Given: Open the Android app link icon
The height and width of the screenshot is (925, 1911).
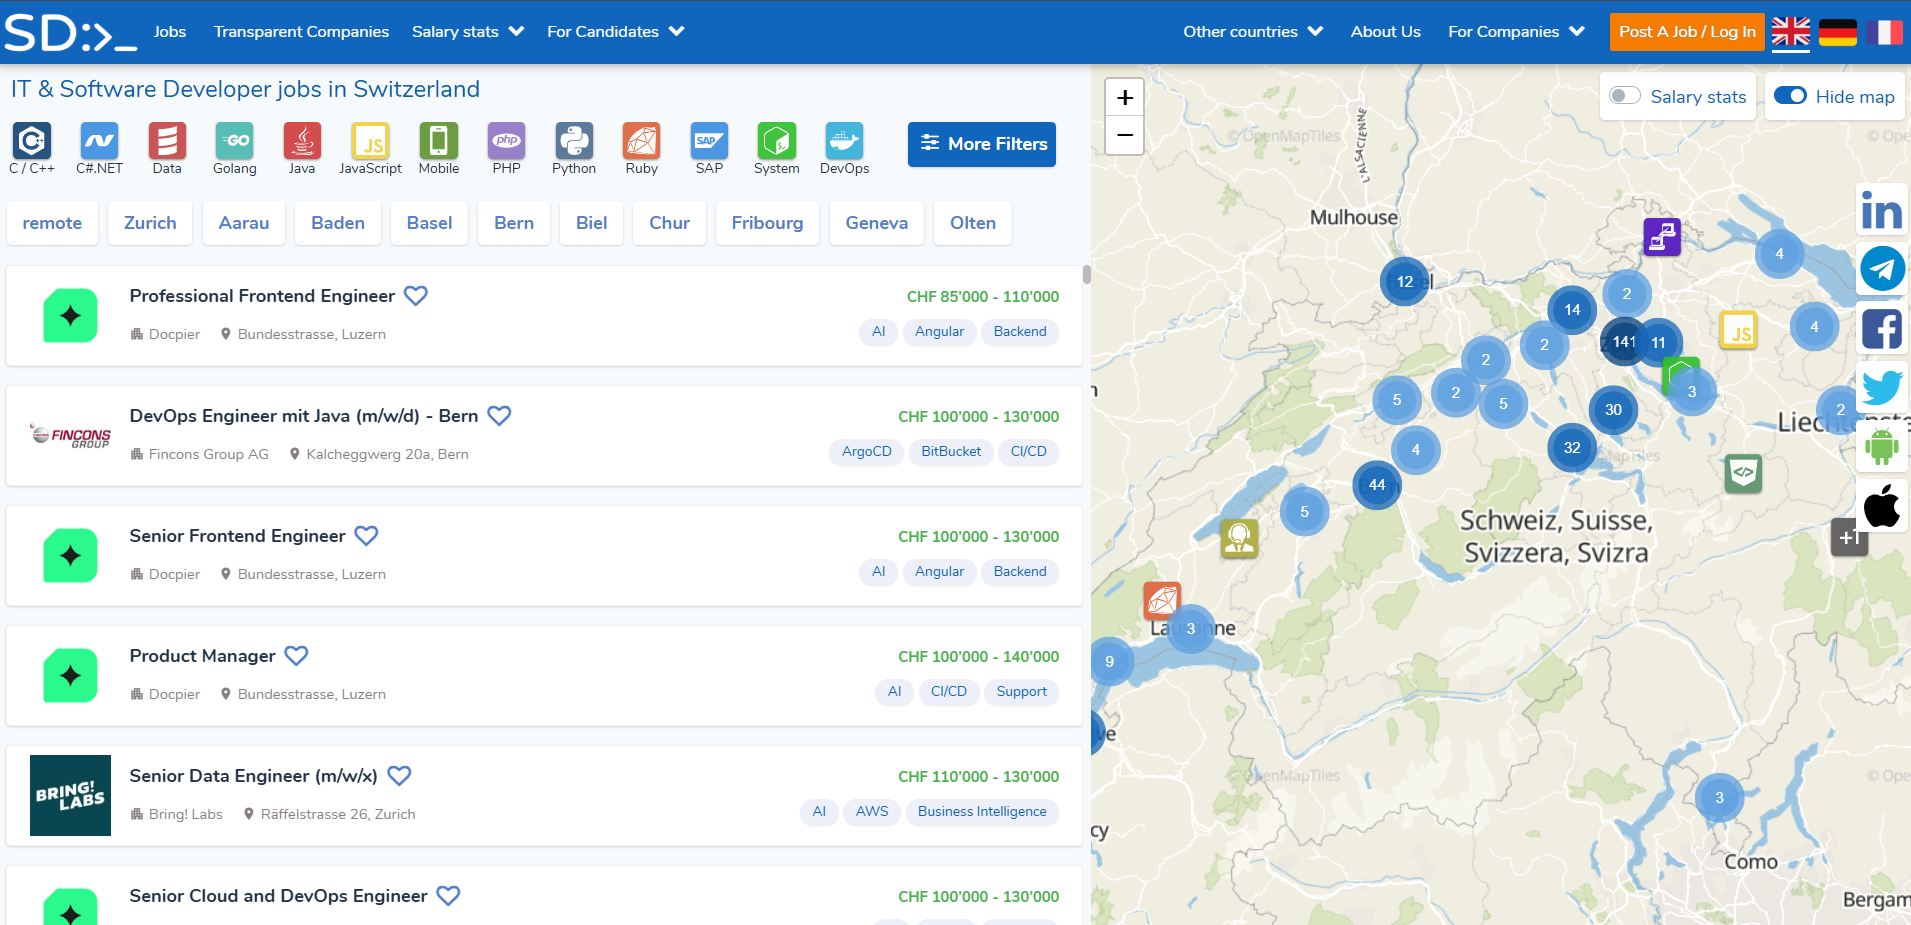Looking at the screenshot, I should coord(1882,446).
